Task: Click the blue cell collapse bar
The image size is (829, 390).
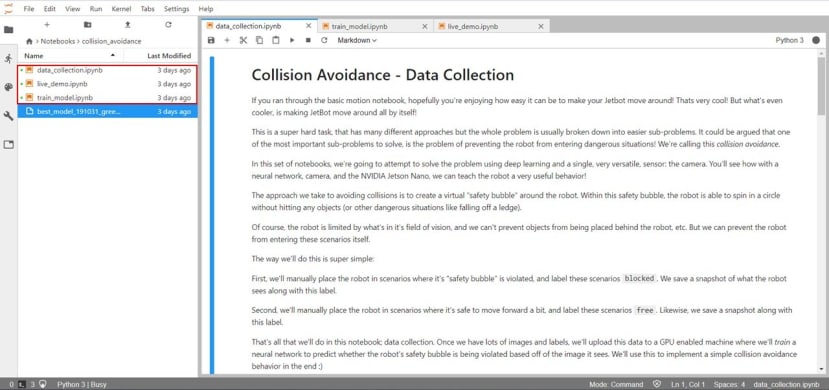Action: (212, 215)
